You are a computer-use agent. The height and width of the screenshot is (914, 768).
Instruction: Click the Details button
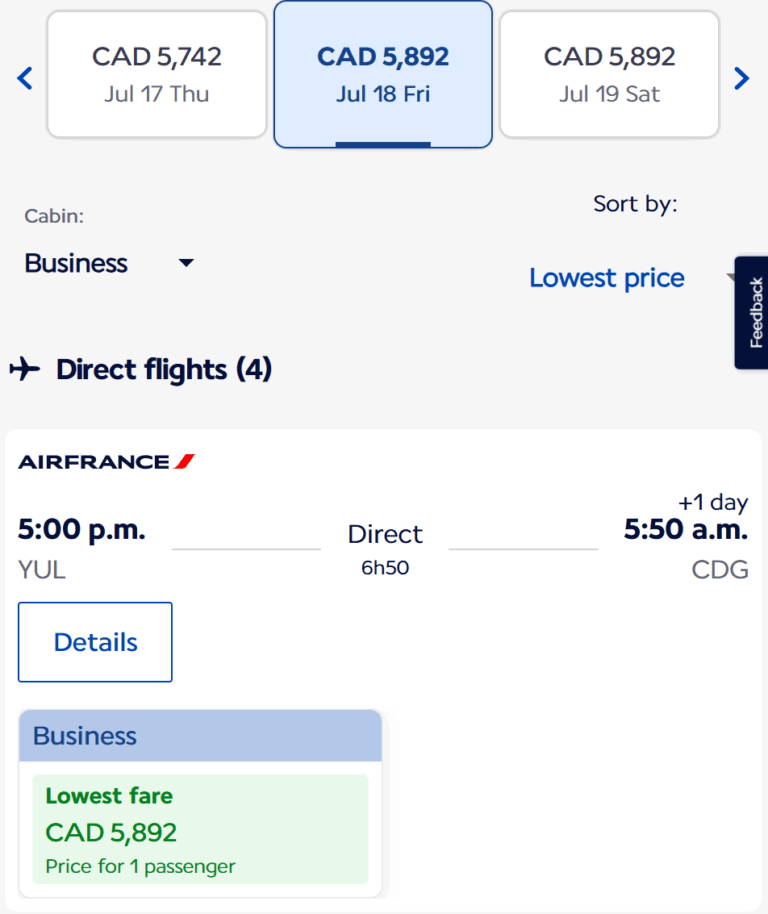click(95, 642)
